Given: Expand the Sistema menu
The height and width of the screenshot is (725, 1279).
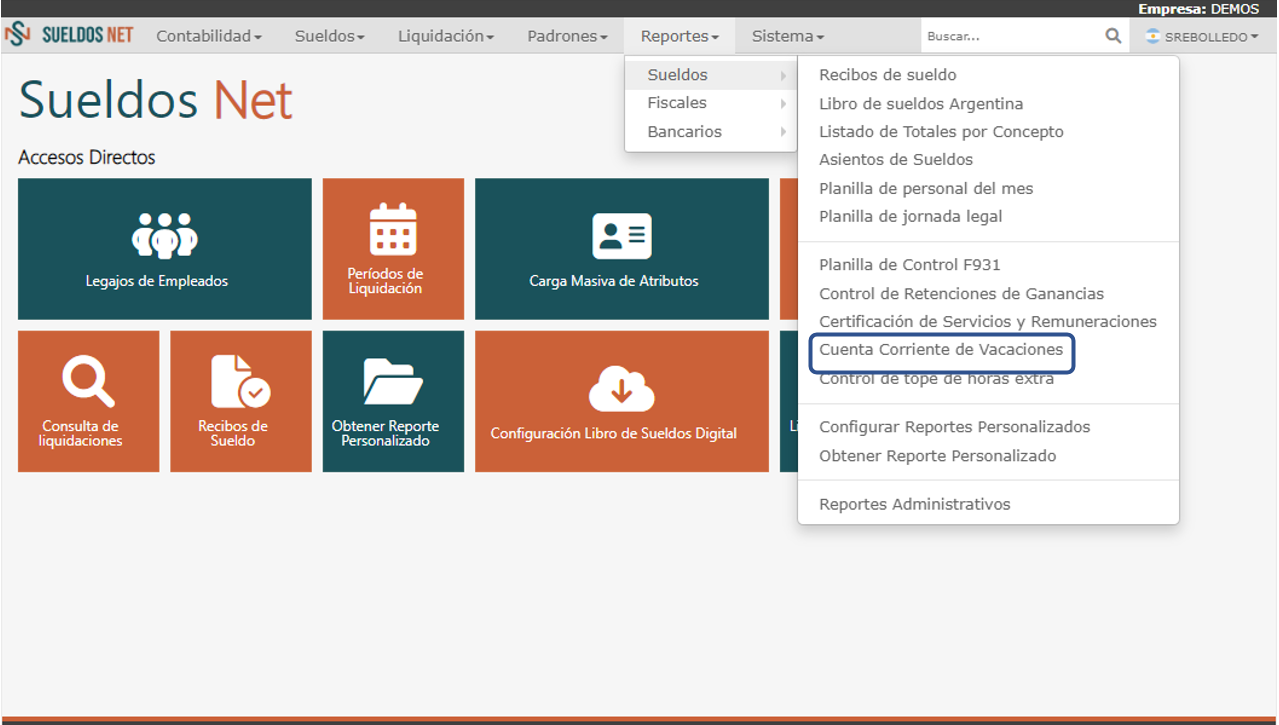Looking at the screenshot, I should click(x=788, y=36).
